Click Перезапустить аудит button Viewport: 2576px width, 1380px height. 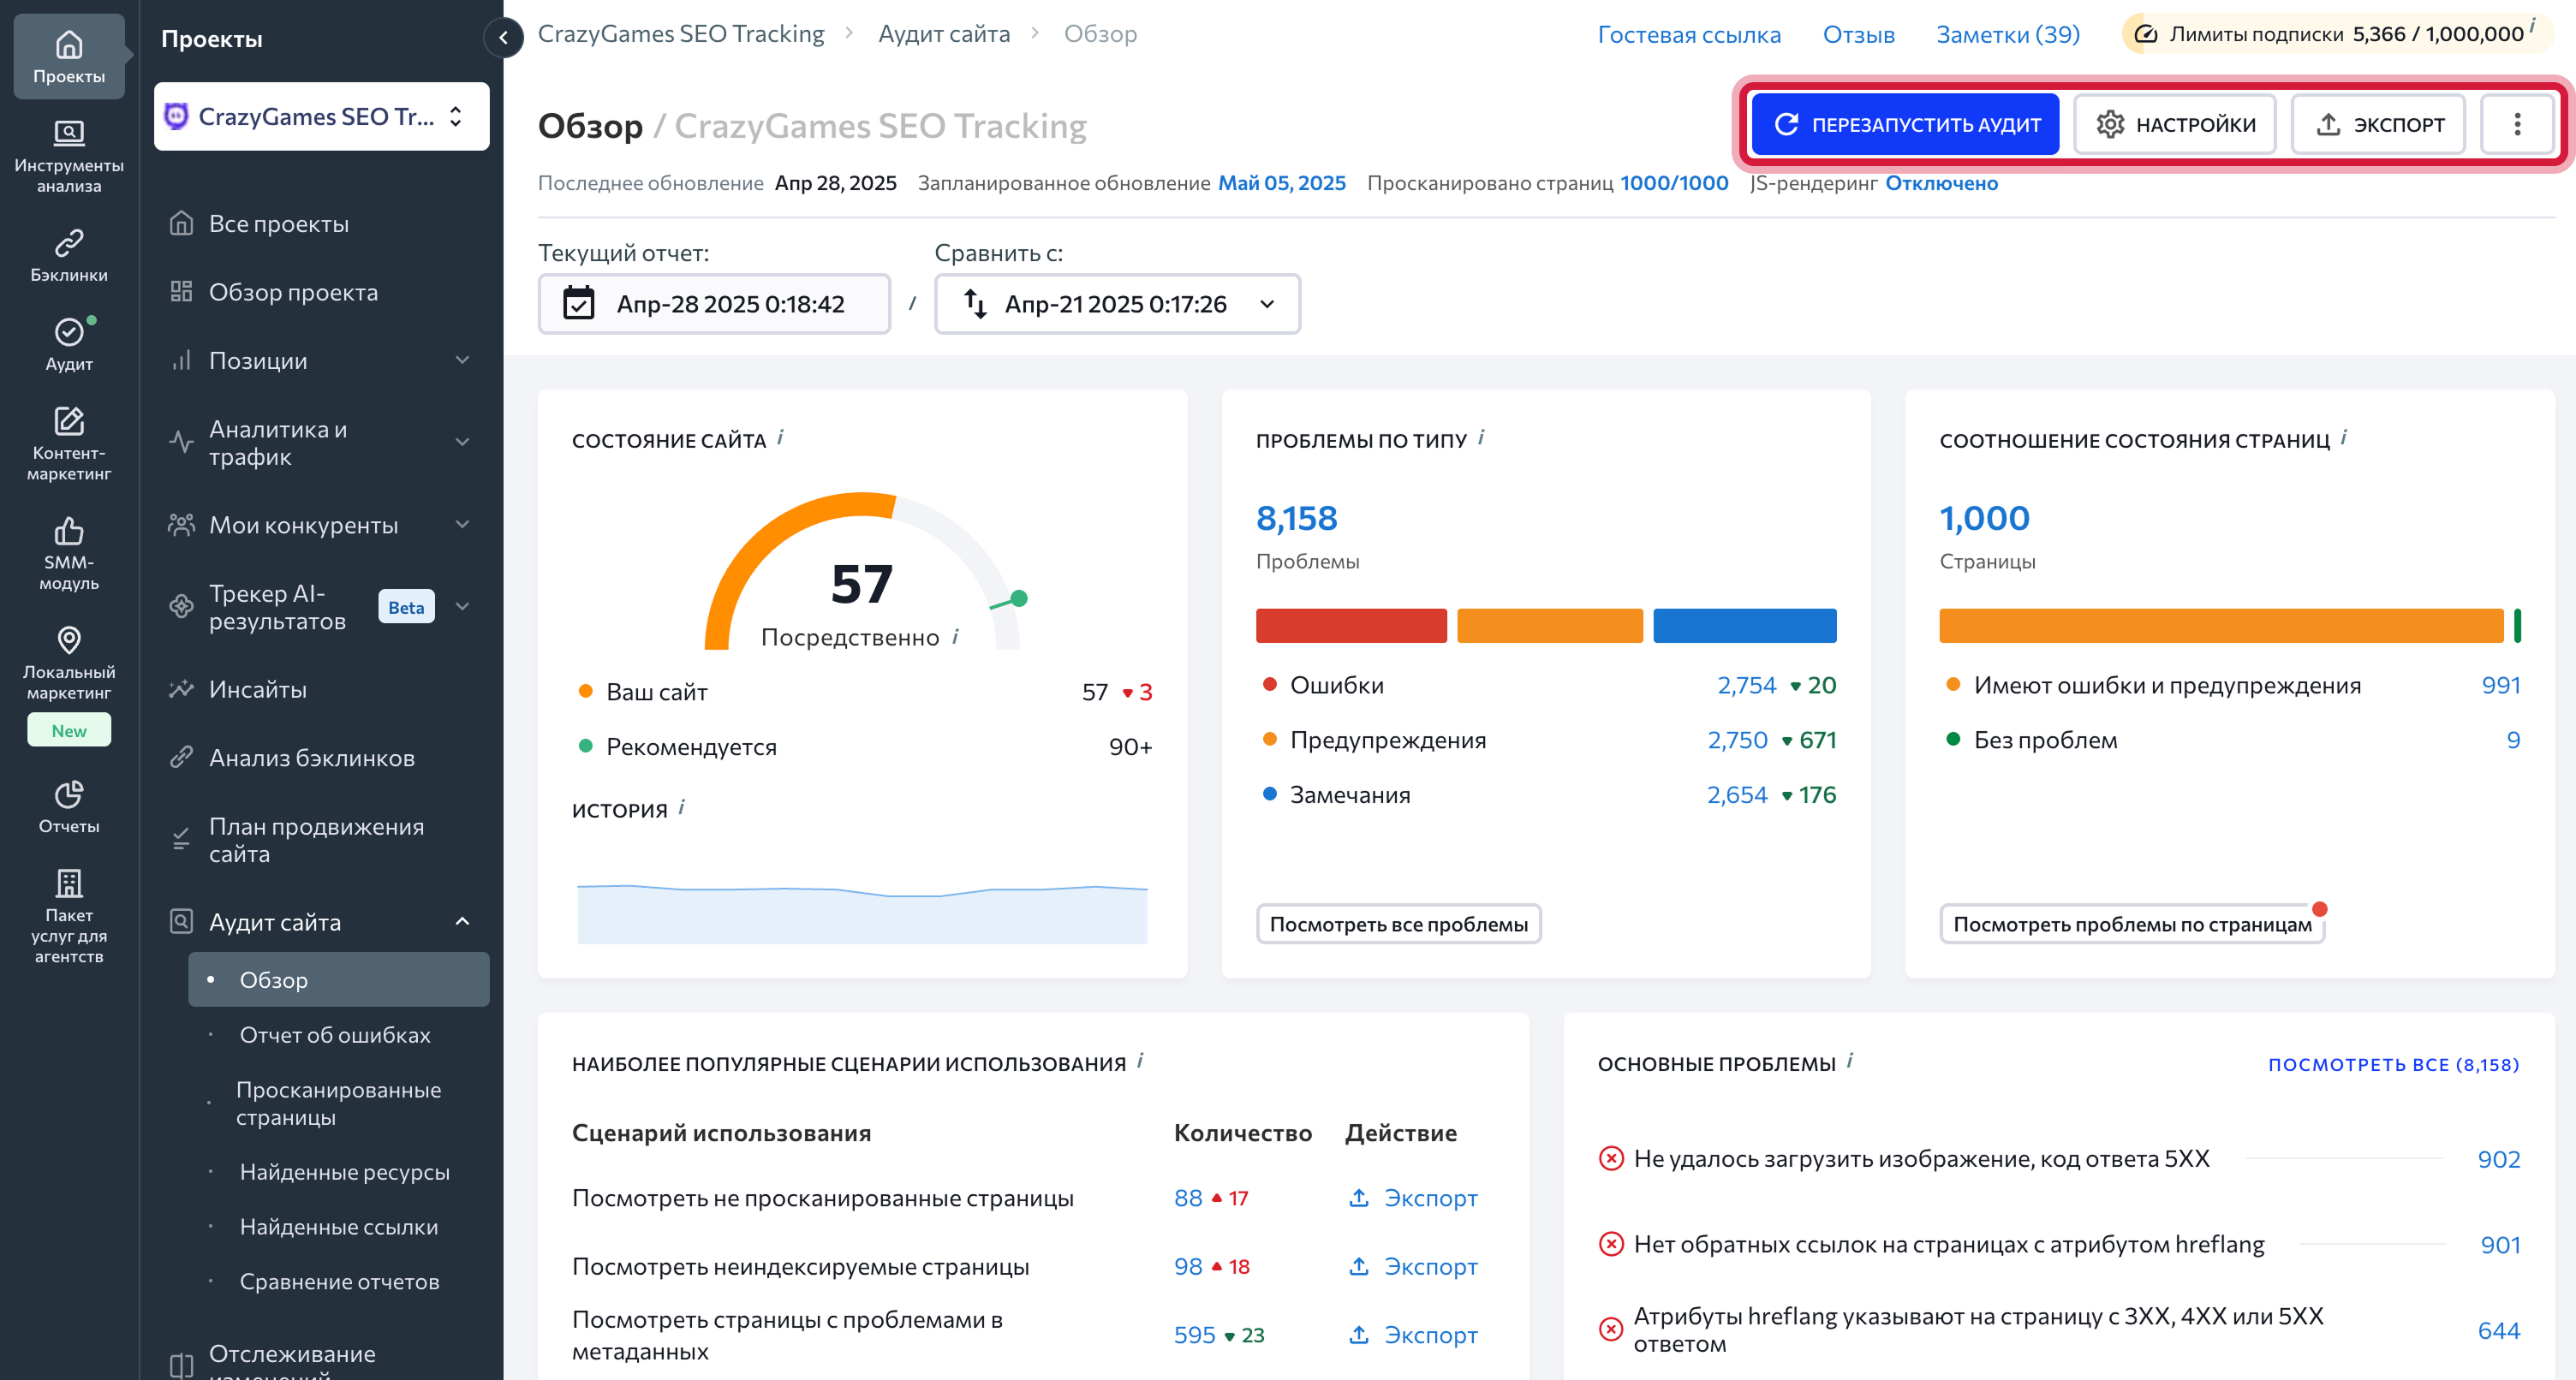coord(1905,124)
